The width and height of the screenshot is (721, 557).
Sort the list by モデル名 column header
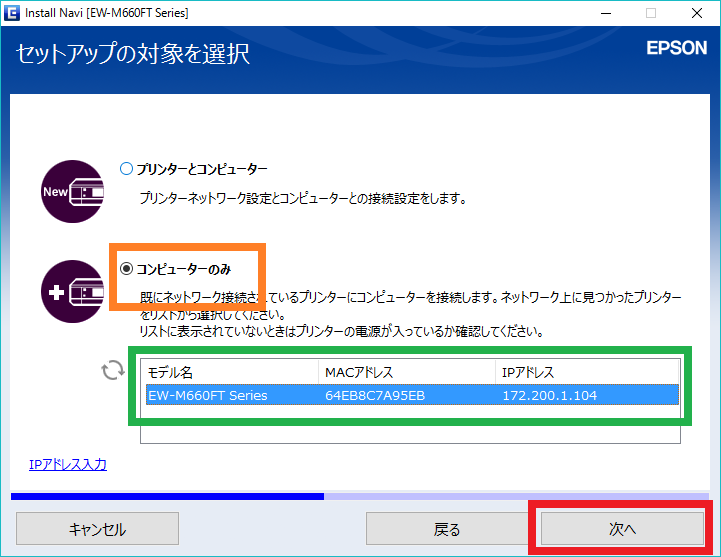click(x=230, y=373)
